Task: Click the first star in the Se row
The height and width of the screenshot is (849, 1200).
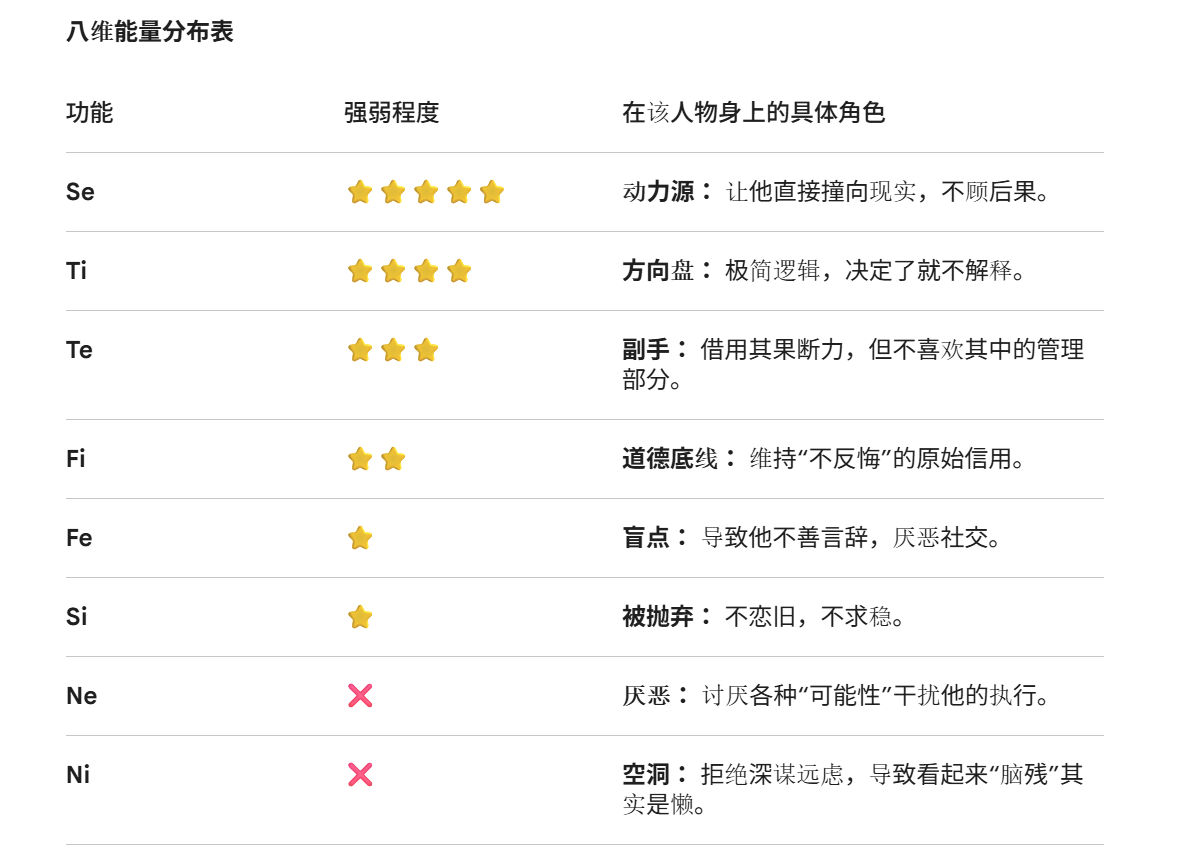Action: (360, 192)
